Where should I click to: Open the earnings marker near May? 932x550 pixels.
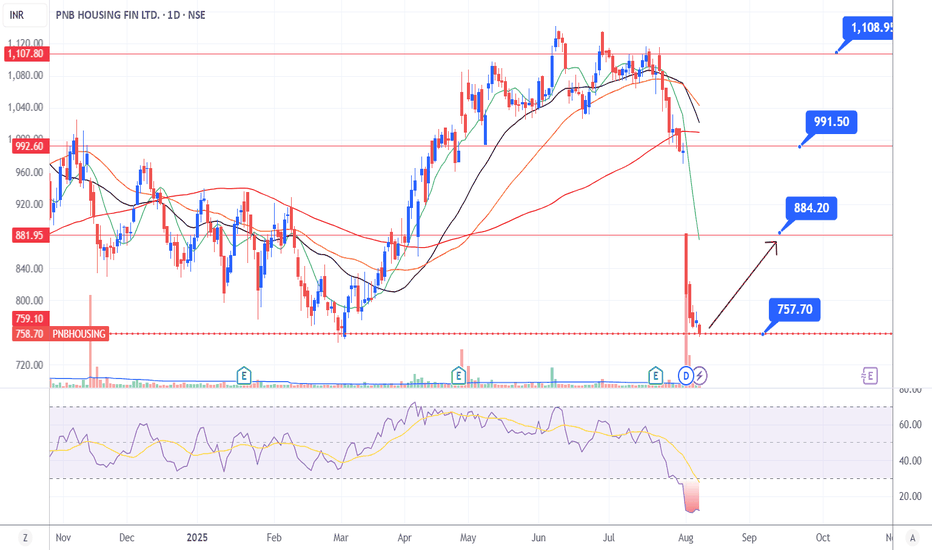[458, 376]
